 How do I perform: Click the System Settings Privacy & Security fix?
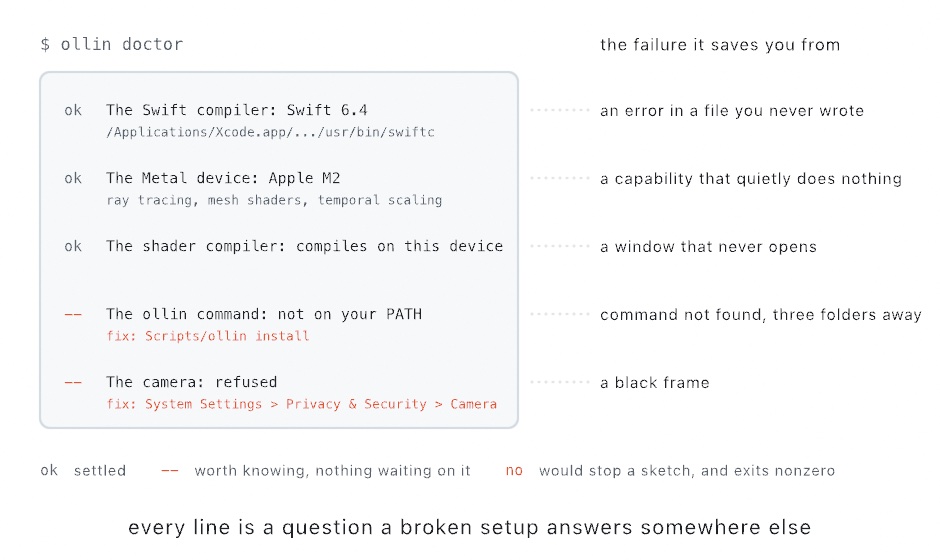click(302, 404)
